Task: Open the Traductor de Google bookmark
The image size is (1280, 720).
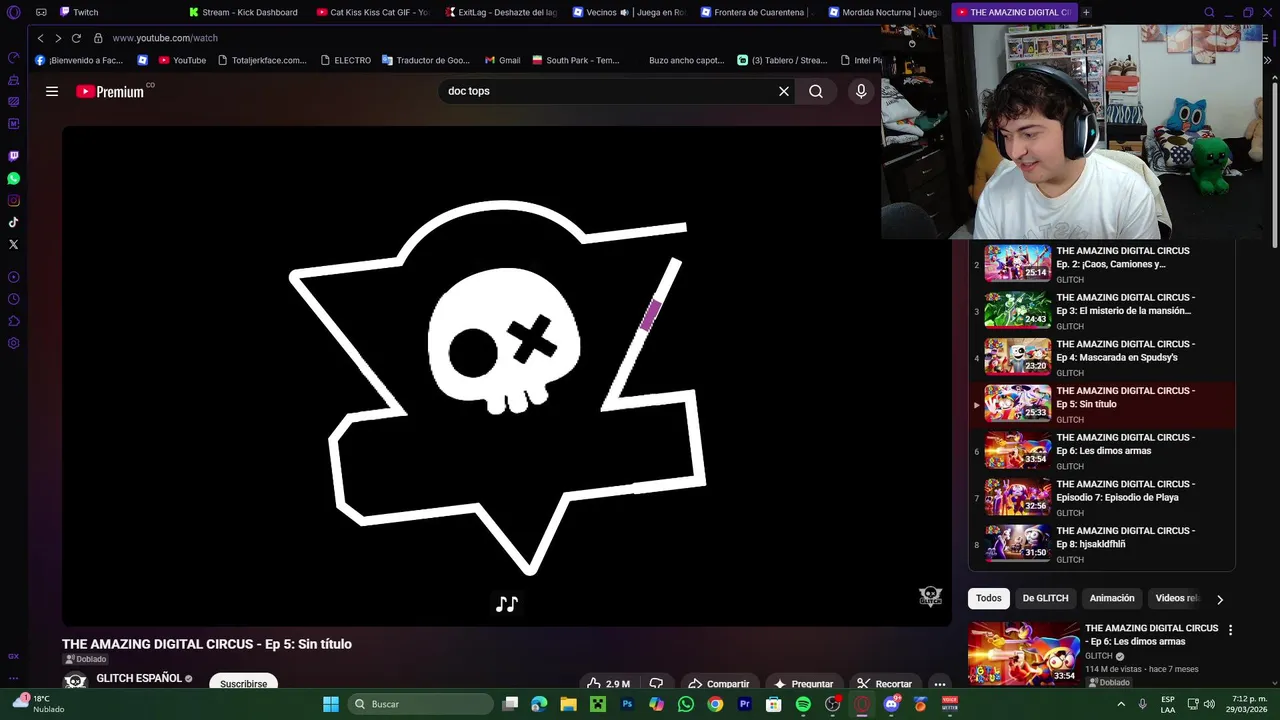Action: click(425, 60)
